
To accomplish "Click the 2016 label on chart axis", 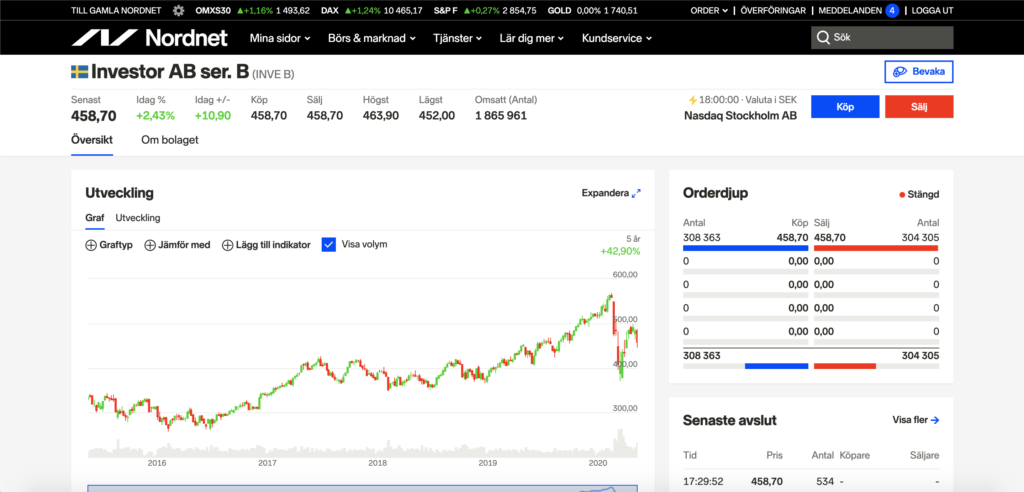I will click(157, 463).
